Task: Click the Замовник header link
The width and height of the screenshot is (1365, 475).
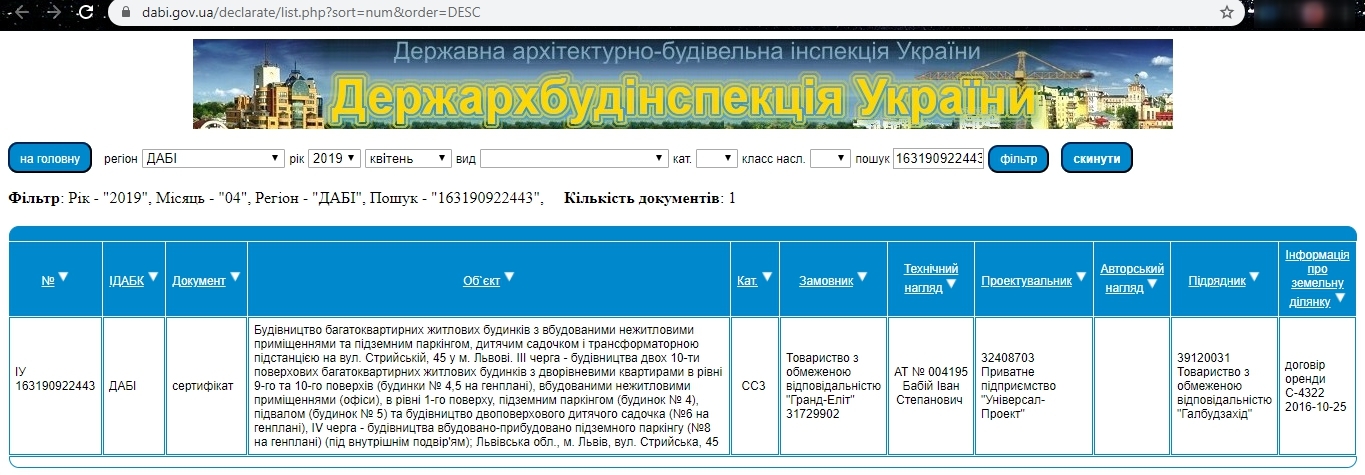Action: tap(826, 281)
